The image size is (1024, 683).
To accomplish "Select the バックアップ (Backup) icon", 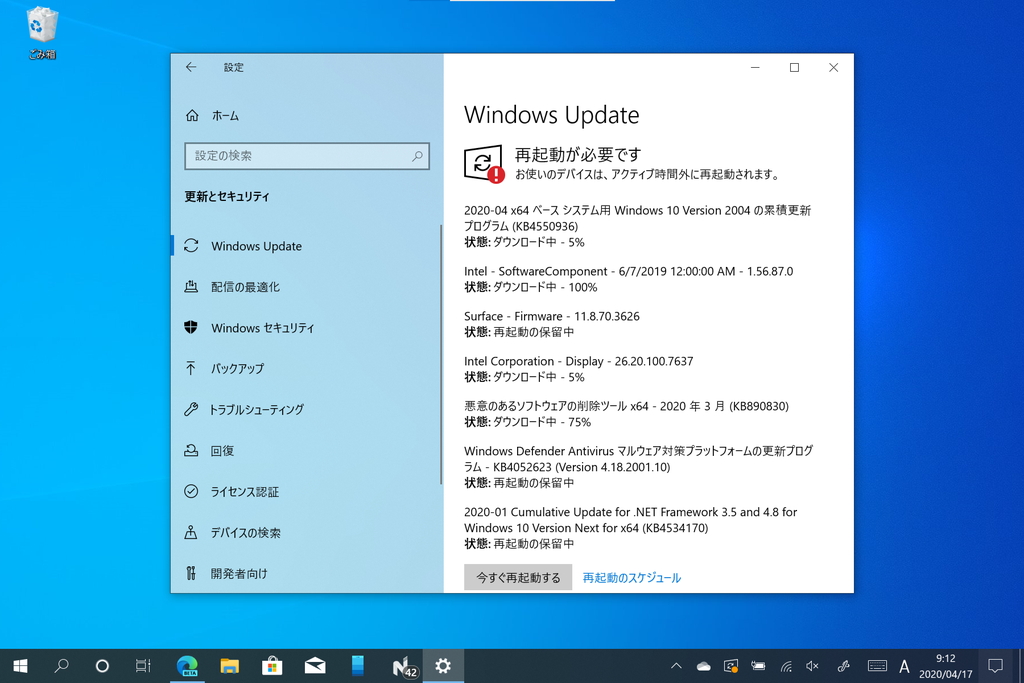I will (192, 369).
